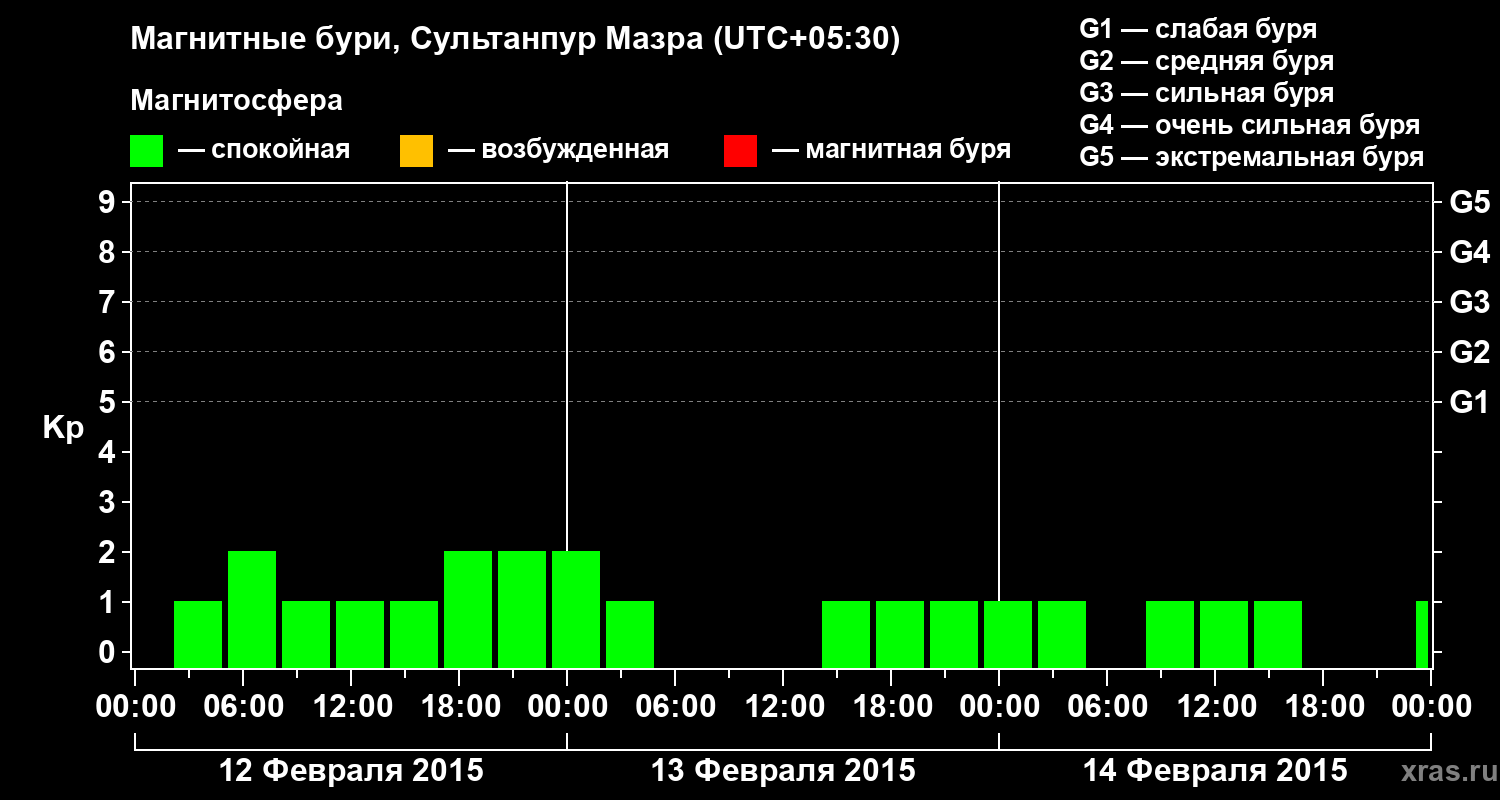Click 'G1 — слабая буря' legend line

pyautogui.click(x=1198, y=29)
